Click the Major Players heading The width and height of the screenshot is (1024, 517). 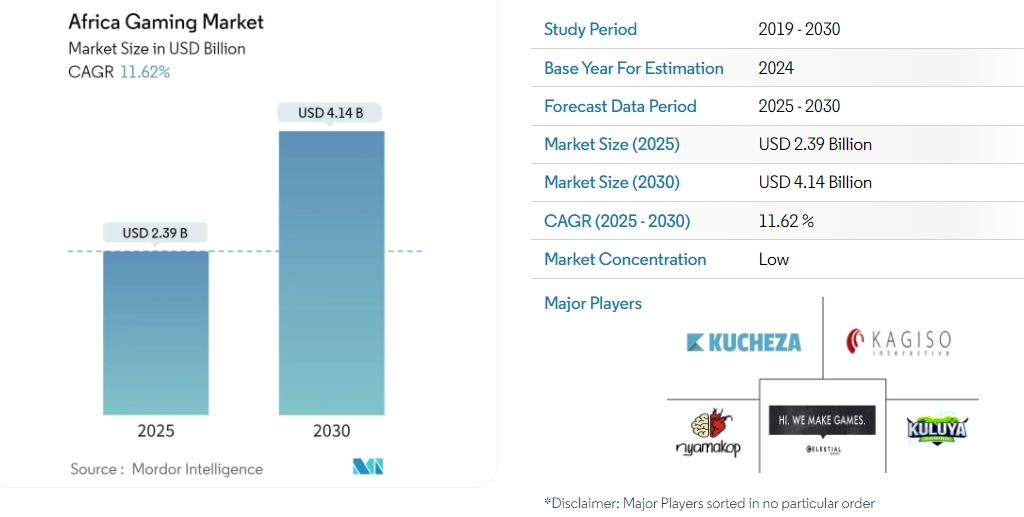click(x=593, y=303)
